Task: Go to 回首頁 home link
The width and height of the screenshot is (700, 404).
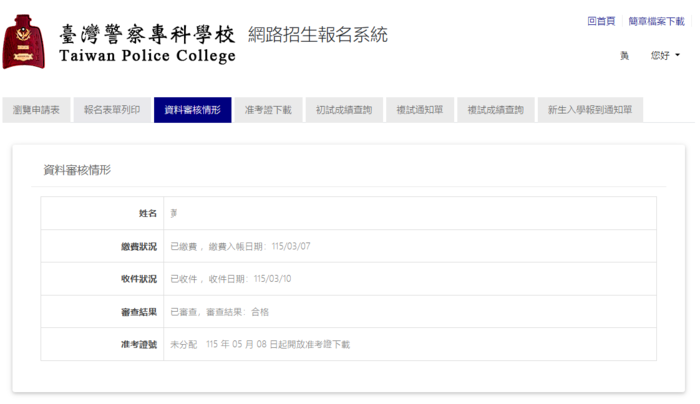Action: click(601, 21)
